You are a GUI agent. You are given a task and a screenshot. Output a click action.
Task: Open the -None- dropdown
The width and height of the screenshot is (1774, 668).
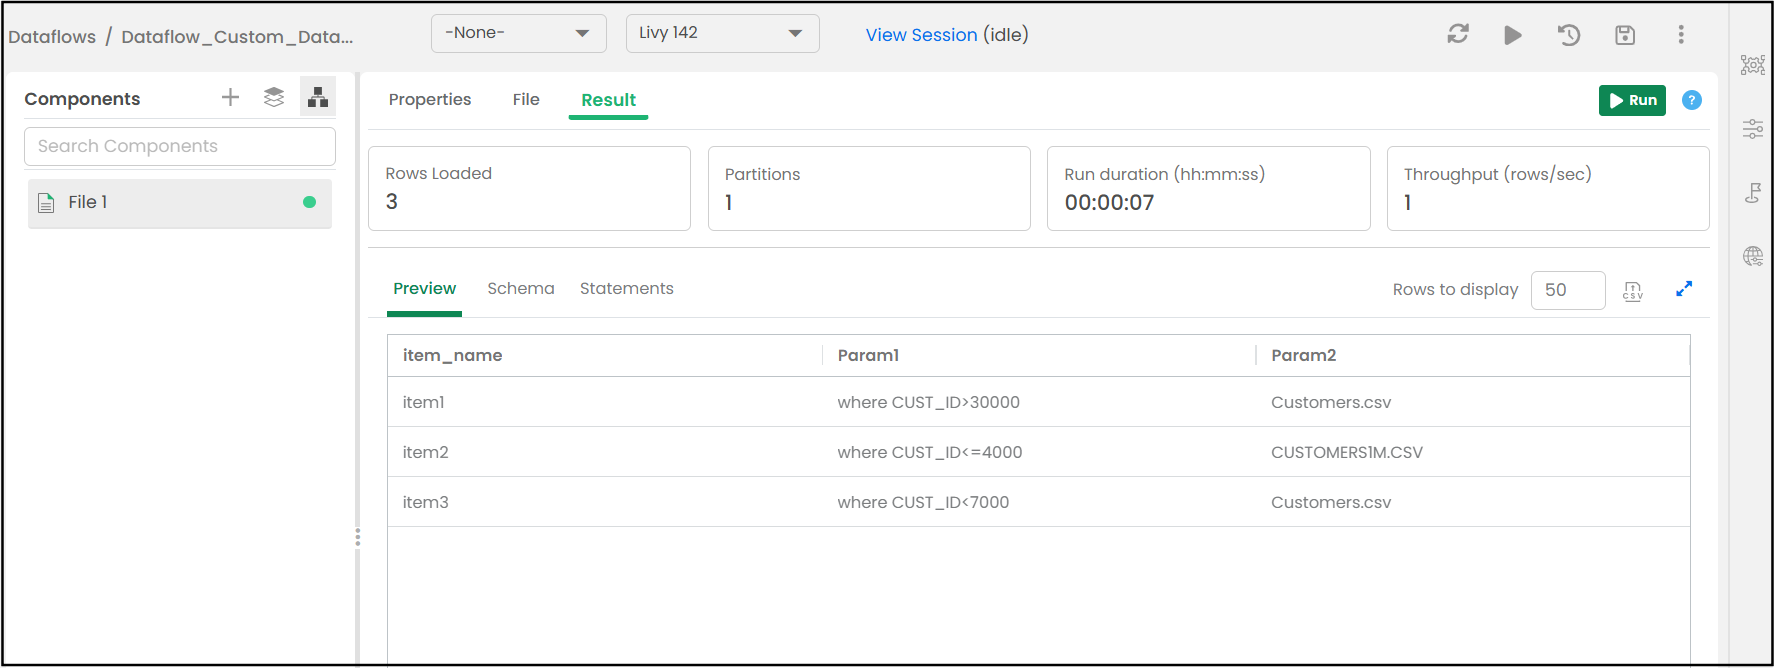click(x=519, y=33)
